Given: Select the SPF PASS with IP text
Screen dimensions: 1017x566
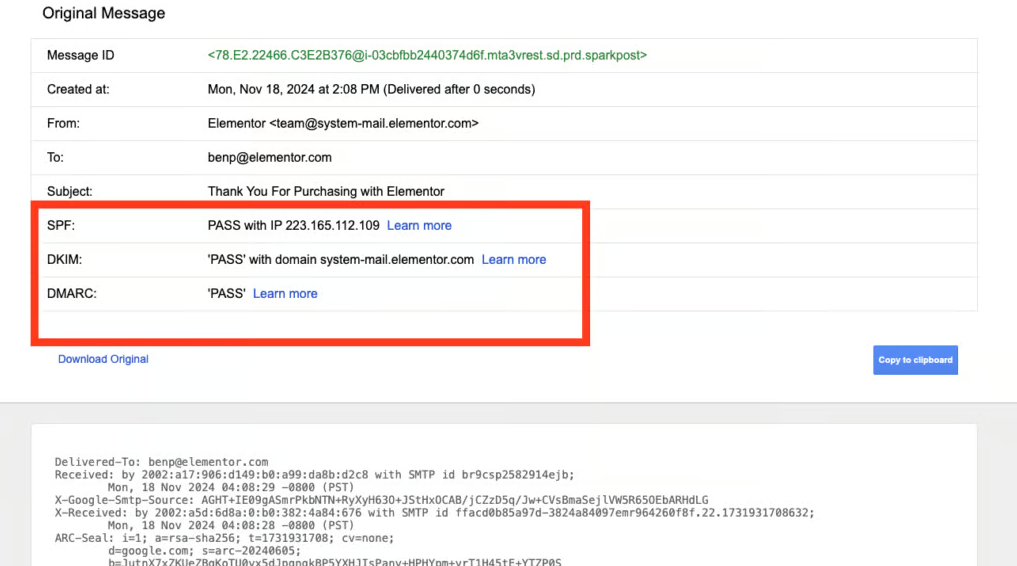Looking at the screenshot, I should point(293,226).
